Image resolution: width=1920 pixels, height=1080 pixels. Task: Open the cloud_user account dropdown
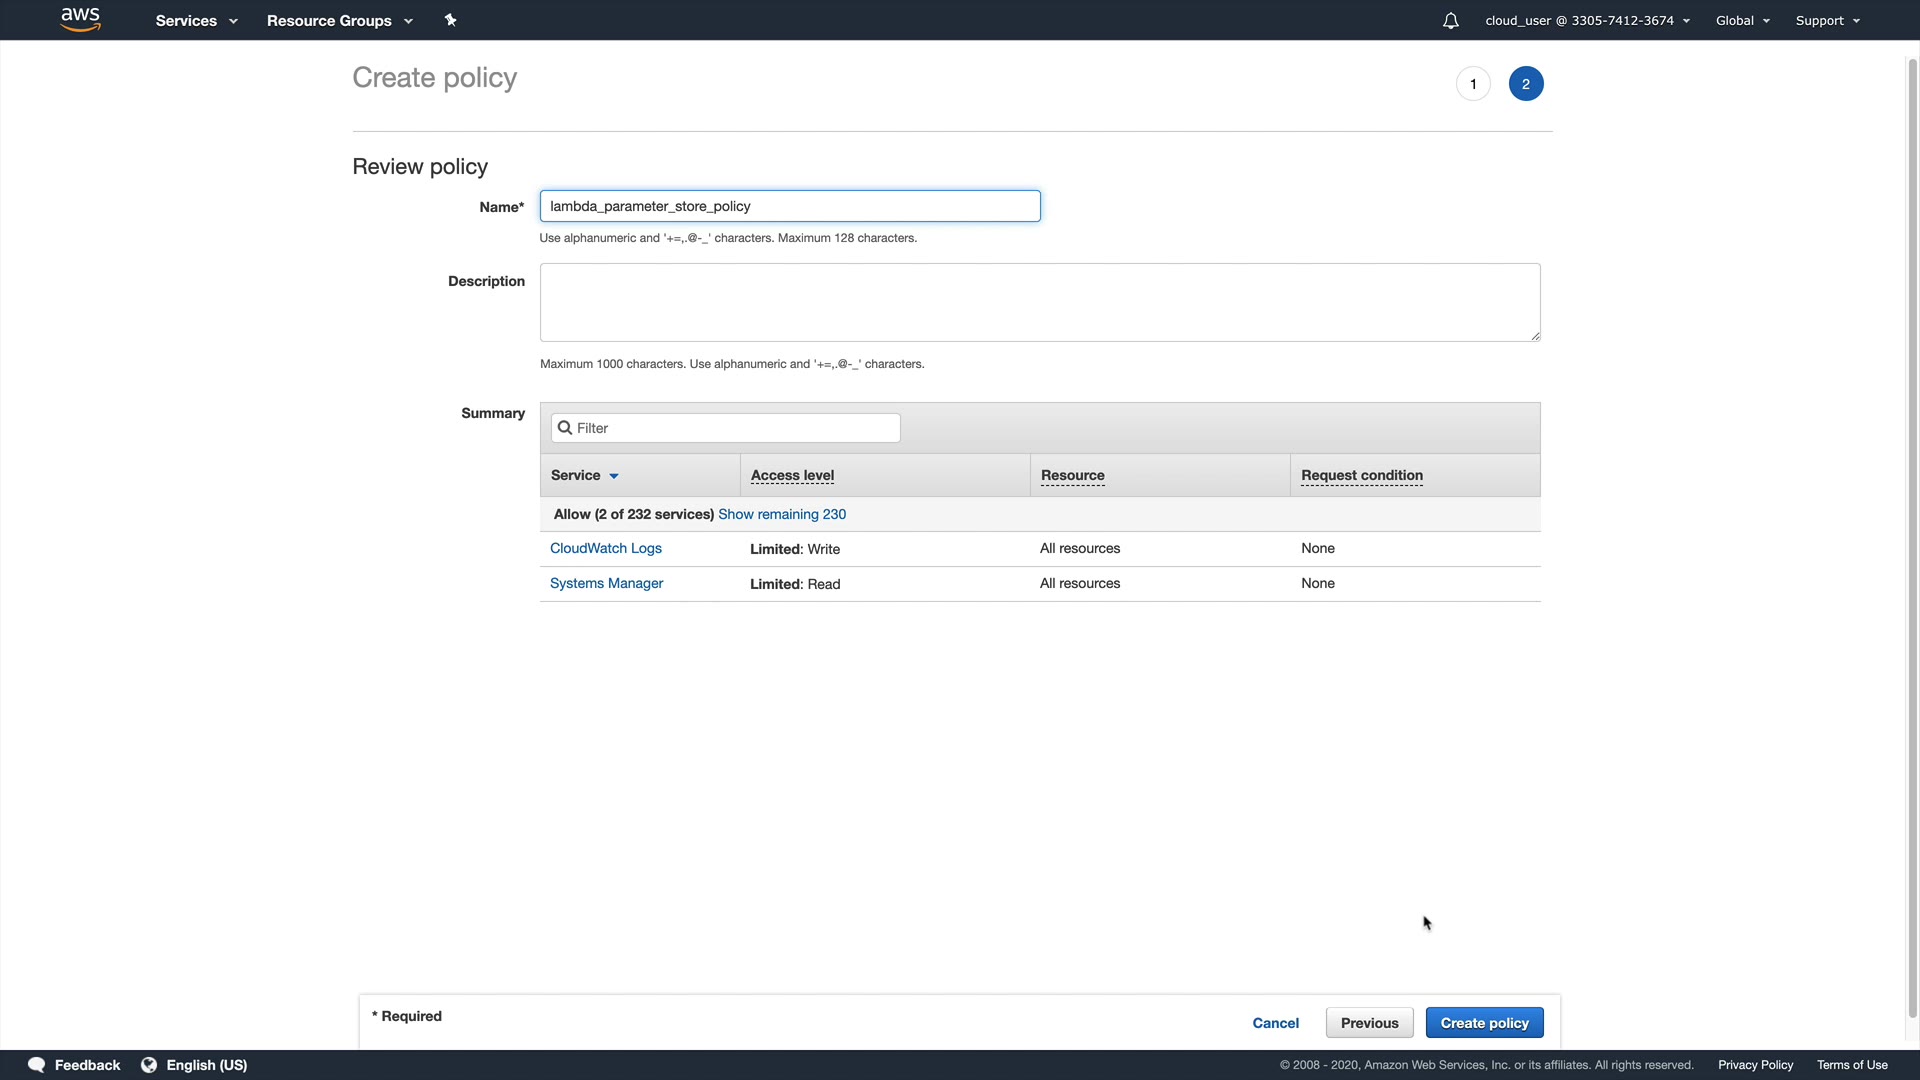click(x=1587, y=21)
